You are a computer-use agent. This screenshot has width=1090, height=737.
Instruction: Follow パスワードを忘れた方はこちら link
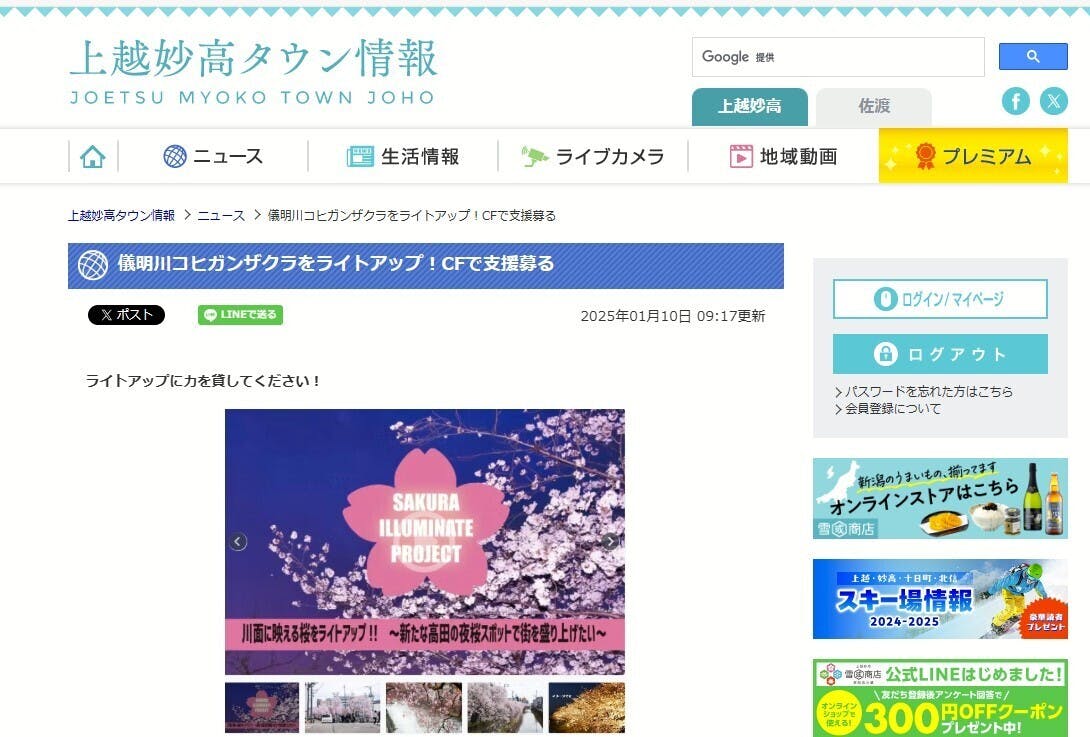(x=923, y=391)
